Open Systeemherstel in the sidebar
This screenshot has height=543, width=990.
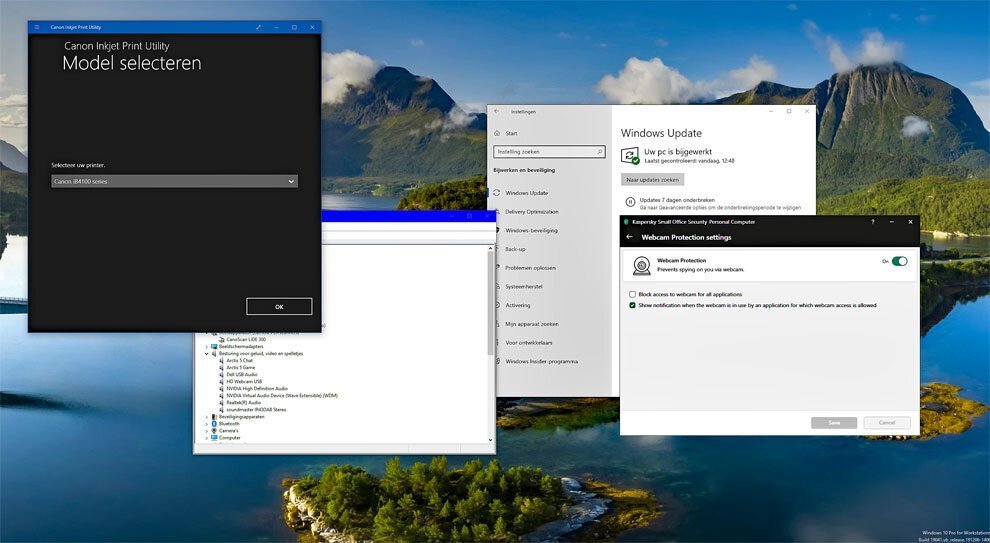pos(524,287)
